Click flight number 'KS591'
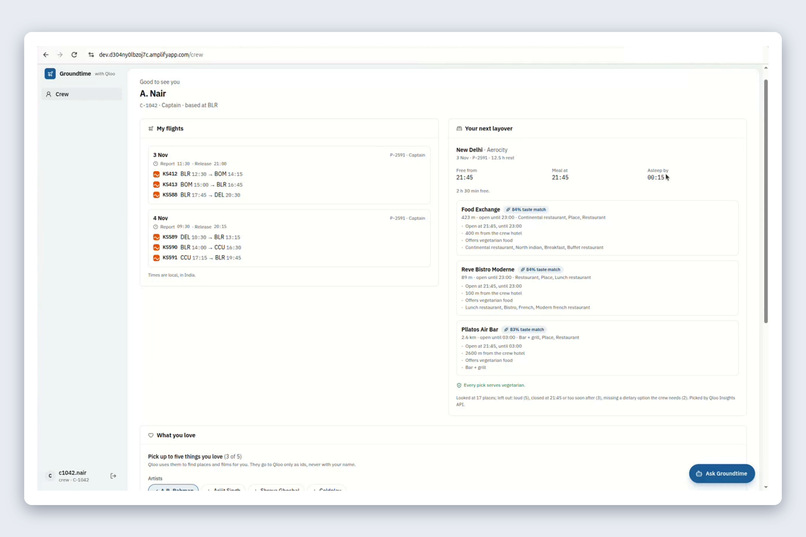The image size is (806, 537). click(x=170, y=257)
